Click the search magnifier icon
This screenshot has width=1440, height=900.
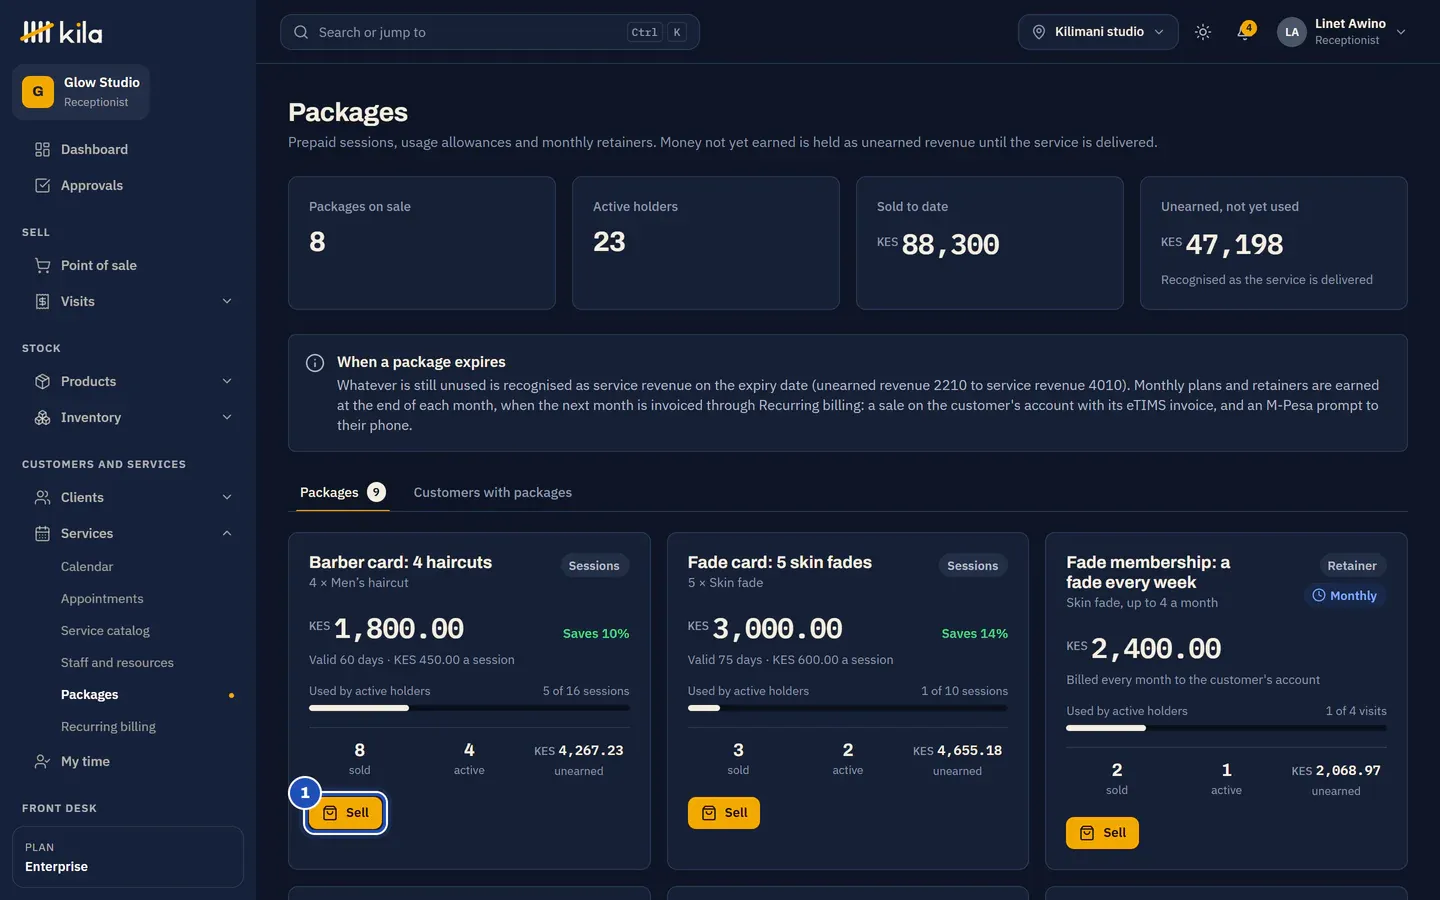pos(301,32)
